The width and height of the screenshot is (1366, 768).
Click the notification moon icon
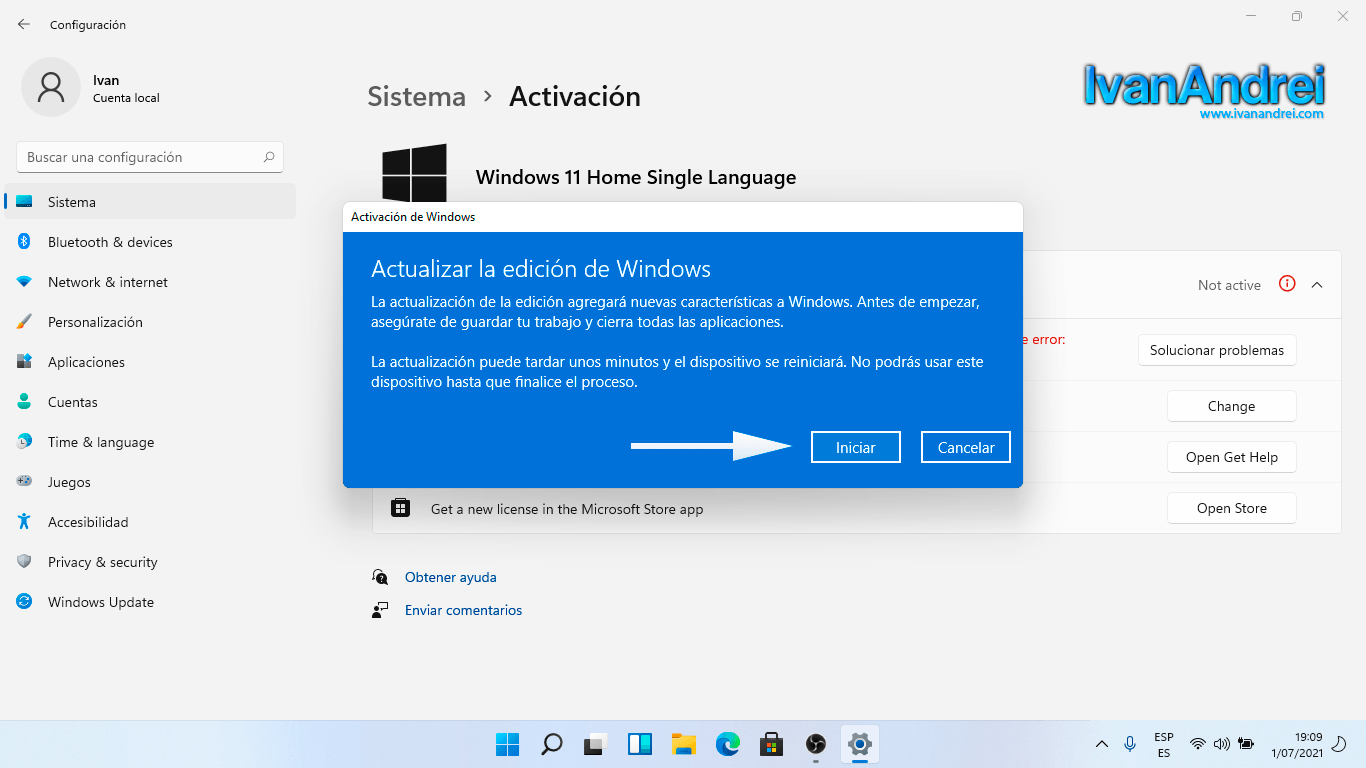tap(1339, 744)
